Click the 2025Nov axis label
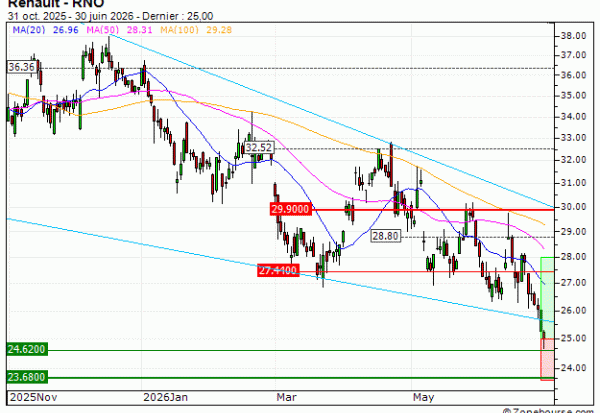The width and height of the screenshot is (600, 413). [33, 397]
